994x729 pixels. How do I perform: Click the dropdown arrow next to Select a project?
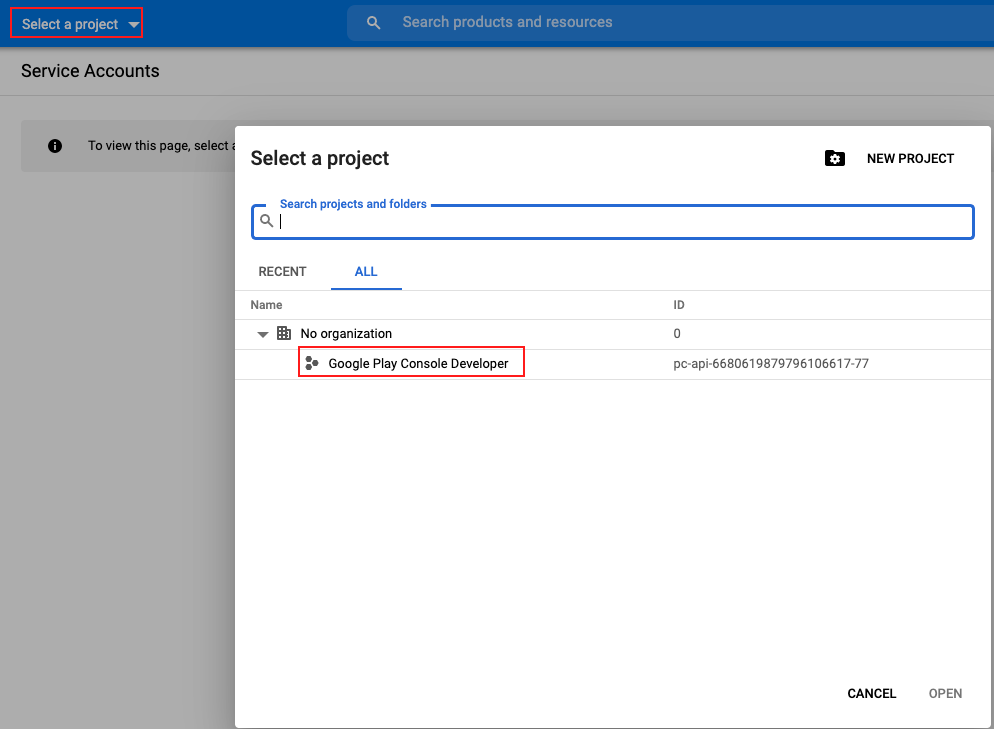(x=134, y=22)
